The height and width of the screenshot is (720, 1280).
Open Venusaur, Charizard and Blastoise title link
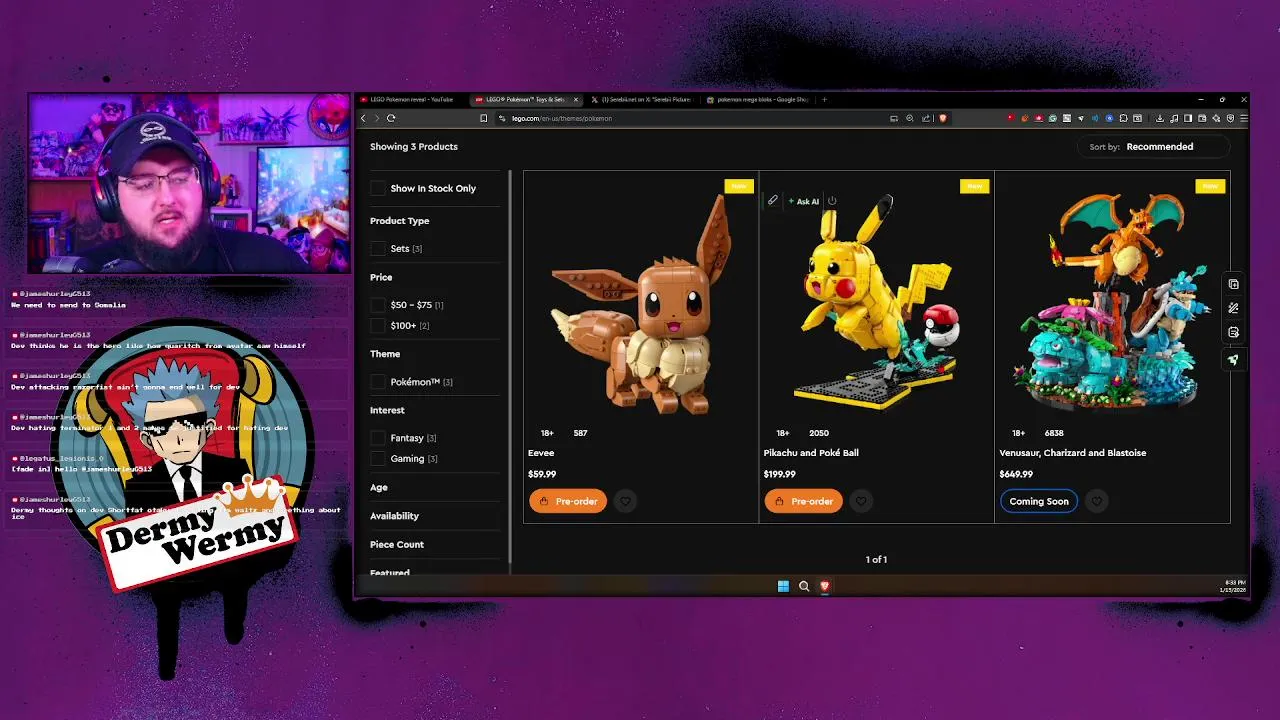[x=1073, y=453]
